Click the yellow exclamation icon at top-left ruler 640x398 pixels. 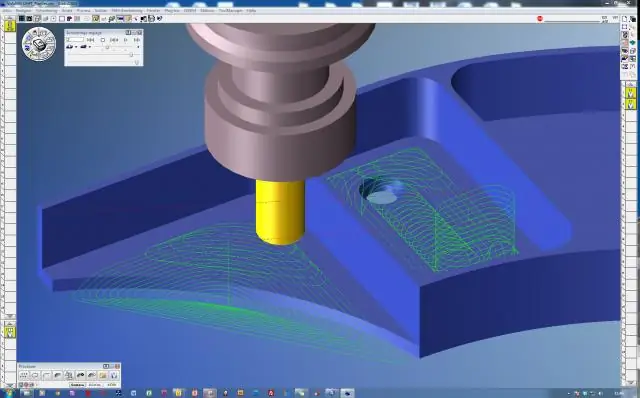(10, 26)
